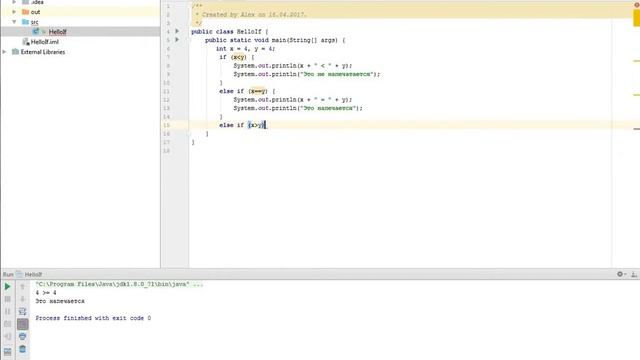This screenshot has width=640, height=360.
Task: Click line number 15 in gutter
Action: coord(167,125)
